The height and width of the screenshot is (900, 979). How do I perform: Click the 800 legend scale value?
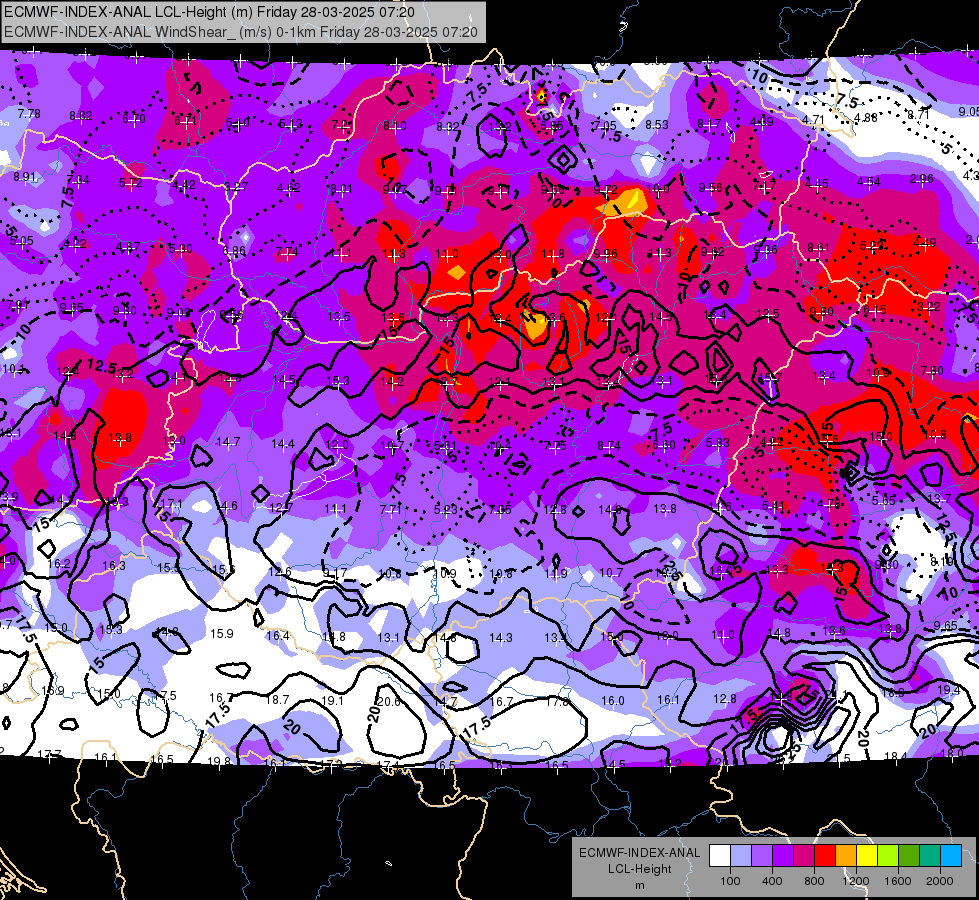tap(814, 881)
